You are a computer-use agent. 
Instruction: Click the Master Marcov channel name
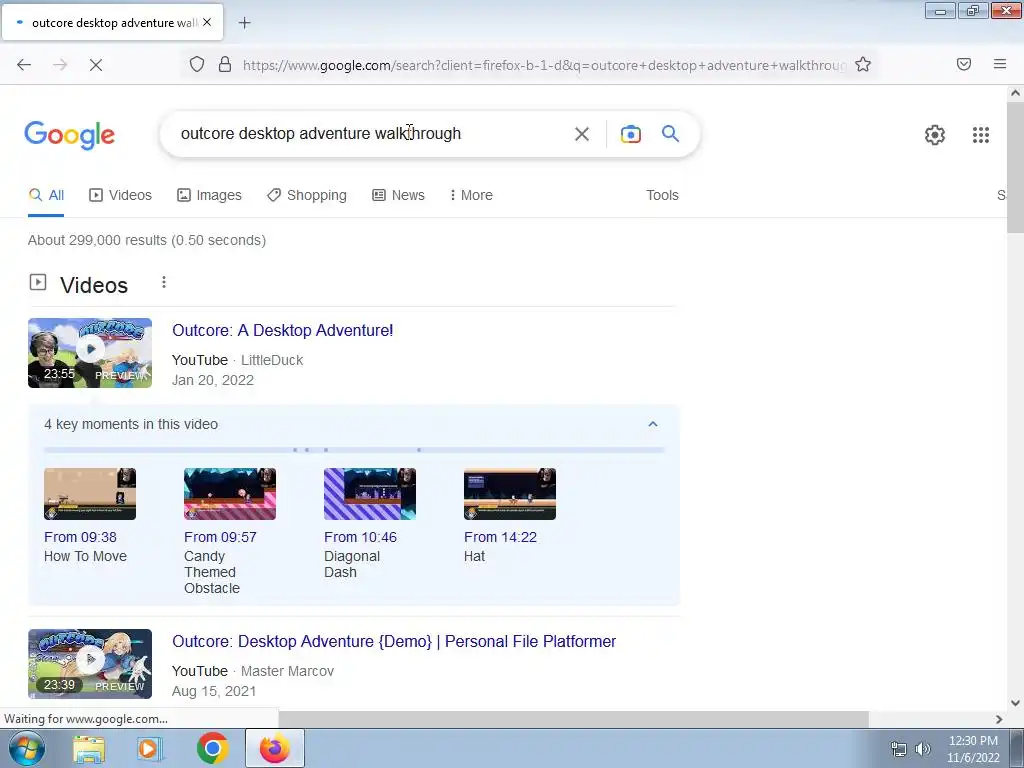[x=287, y=671]
